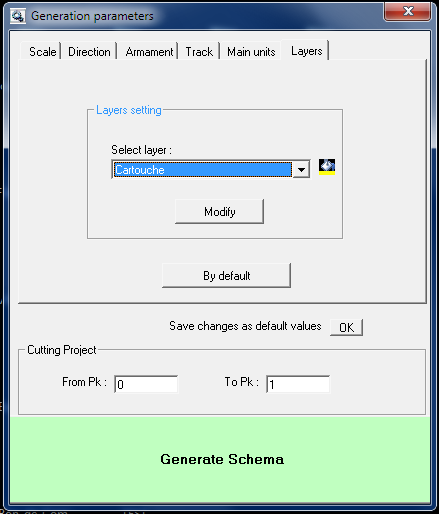
Task: Click the Layers tab
Action: (x=306, y=51)
